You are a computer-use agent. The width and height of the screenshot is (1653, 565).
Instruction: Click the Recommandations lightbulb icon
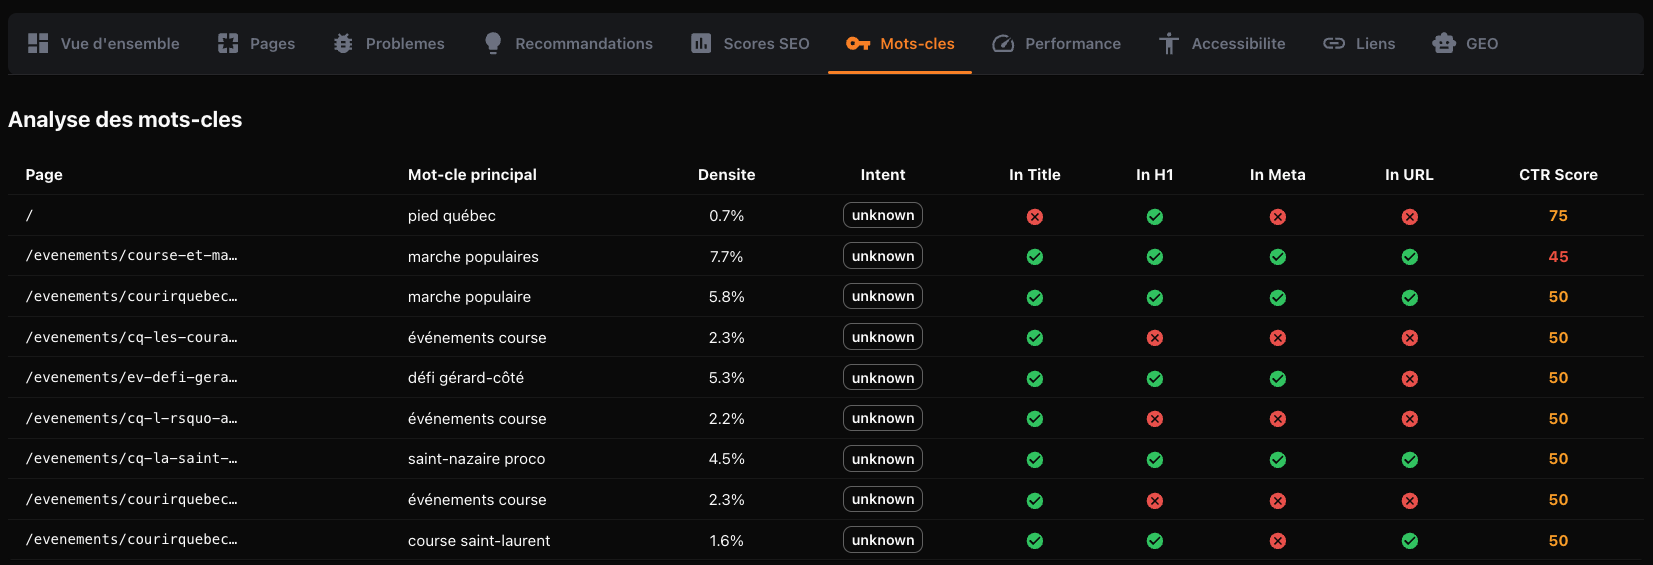493,43
